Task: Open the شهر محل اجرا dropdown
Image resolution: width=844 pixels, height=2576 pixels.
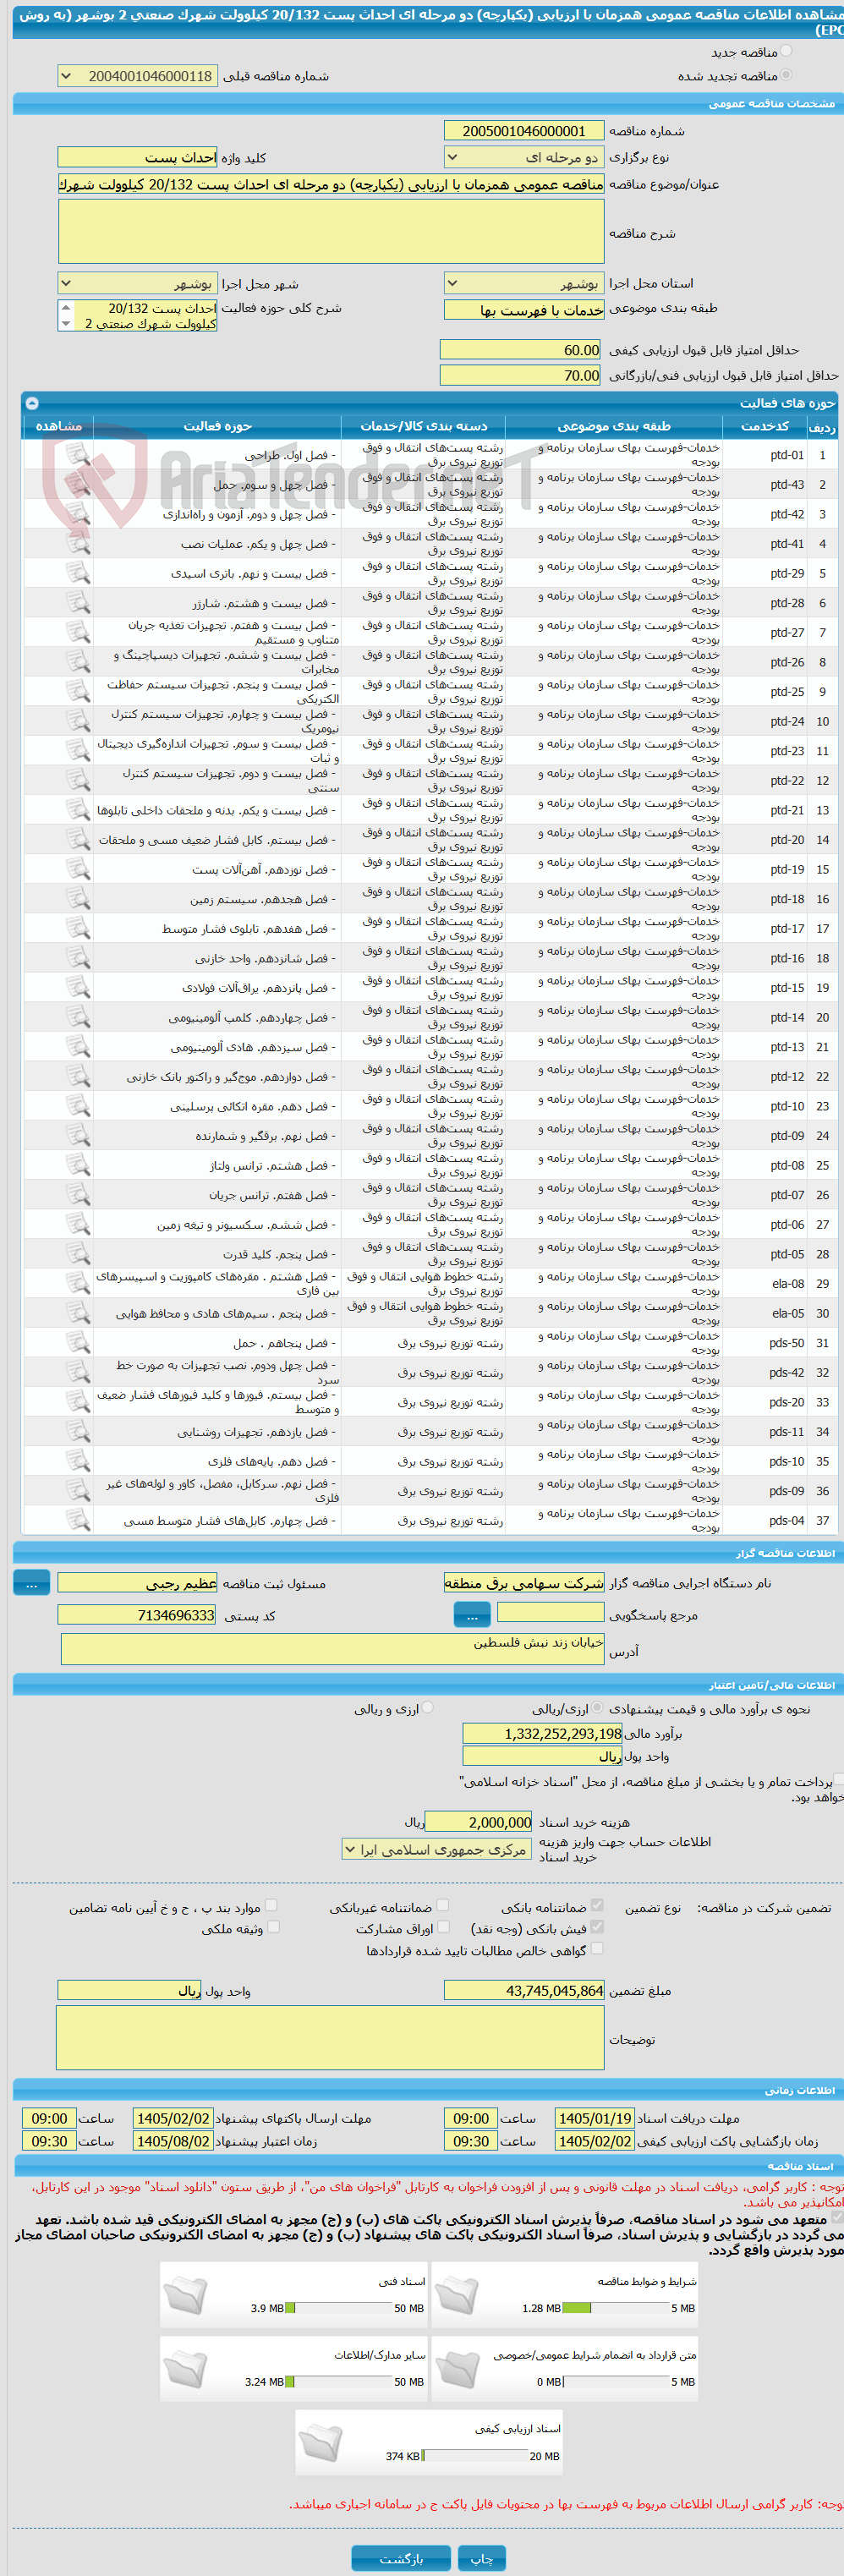Action: pos(137,283)
